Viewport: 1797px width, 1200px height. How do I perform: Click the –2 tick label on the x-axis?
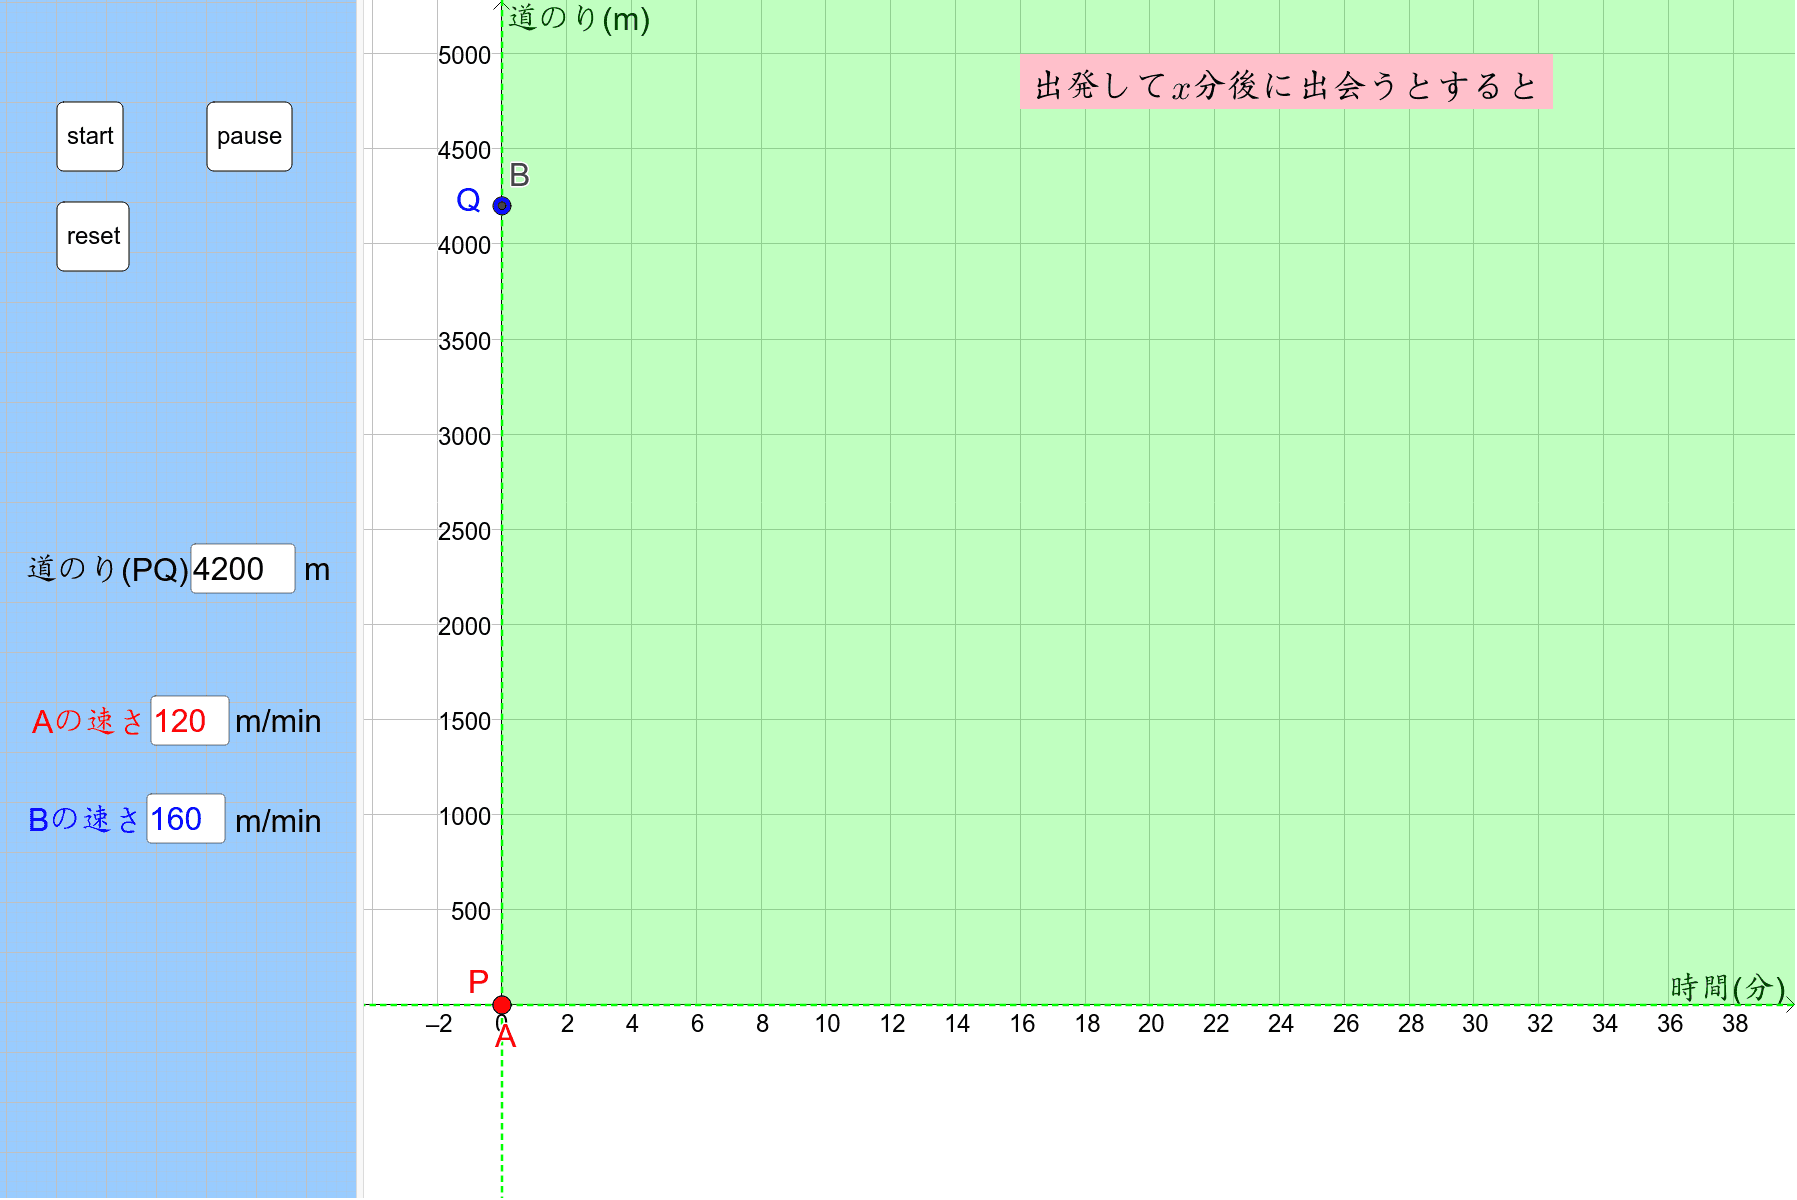coord(439,1024)
